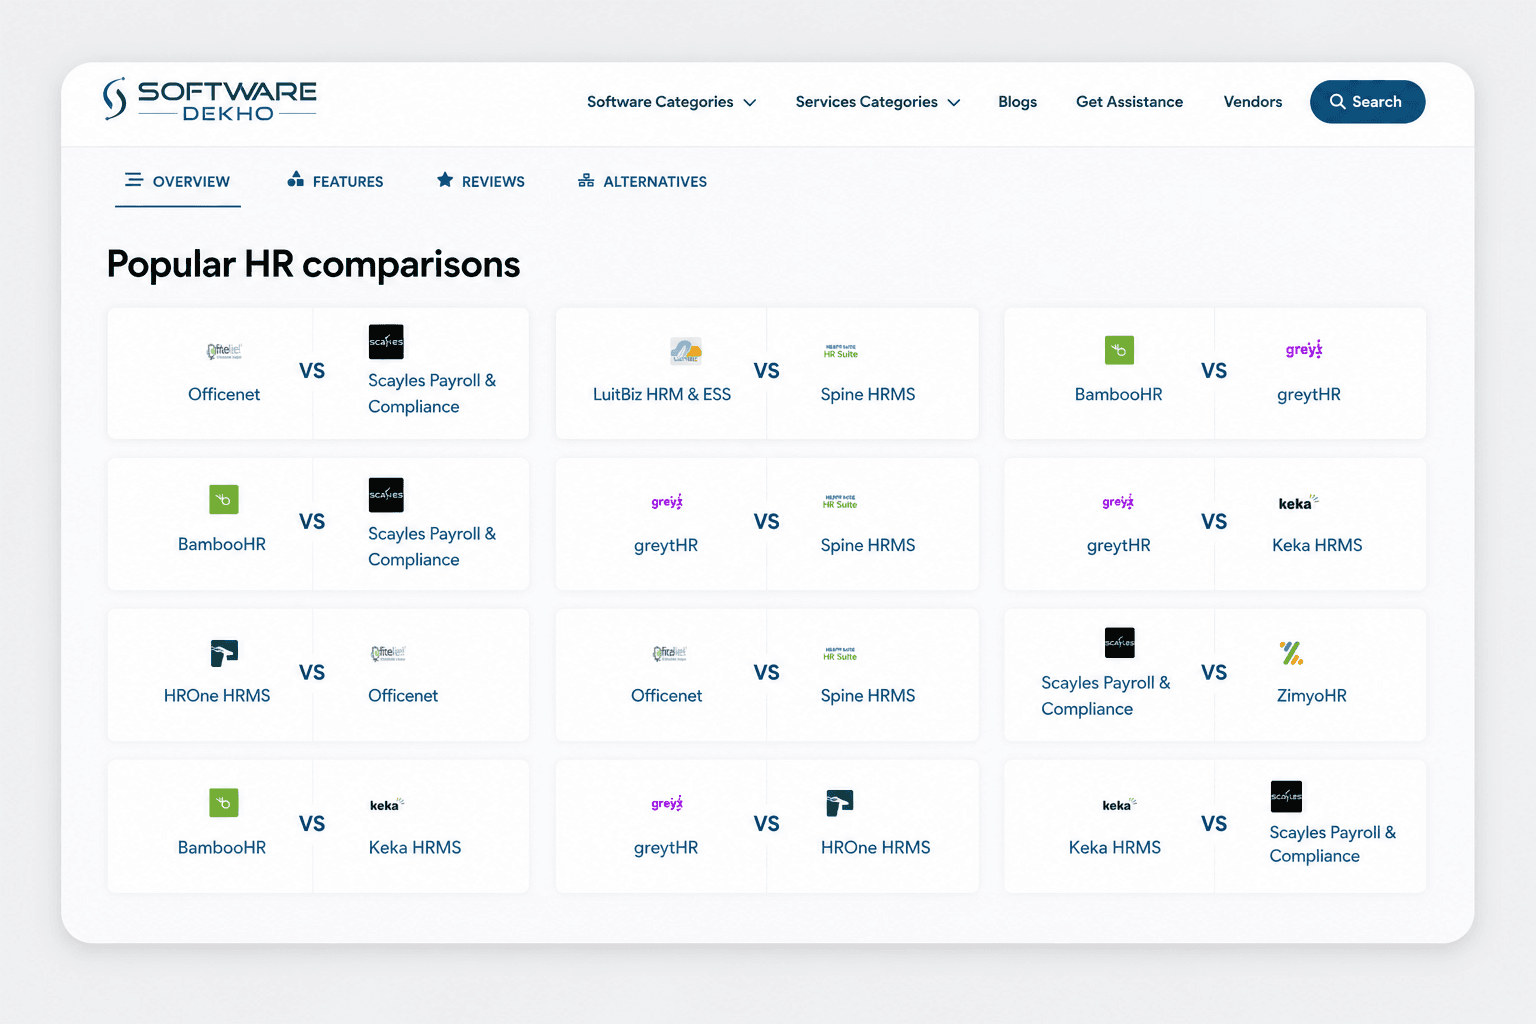Go to Get Assistance
This screenshot has width=1536, height=1024.
click(x=1129, y=102)
